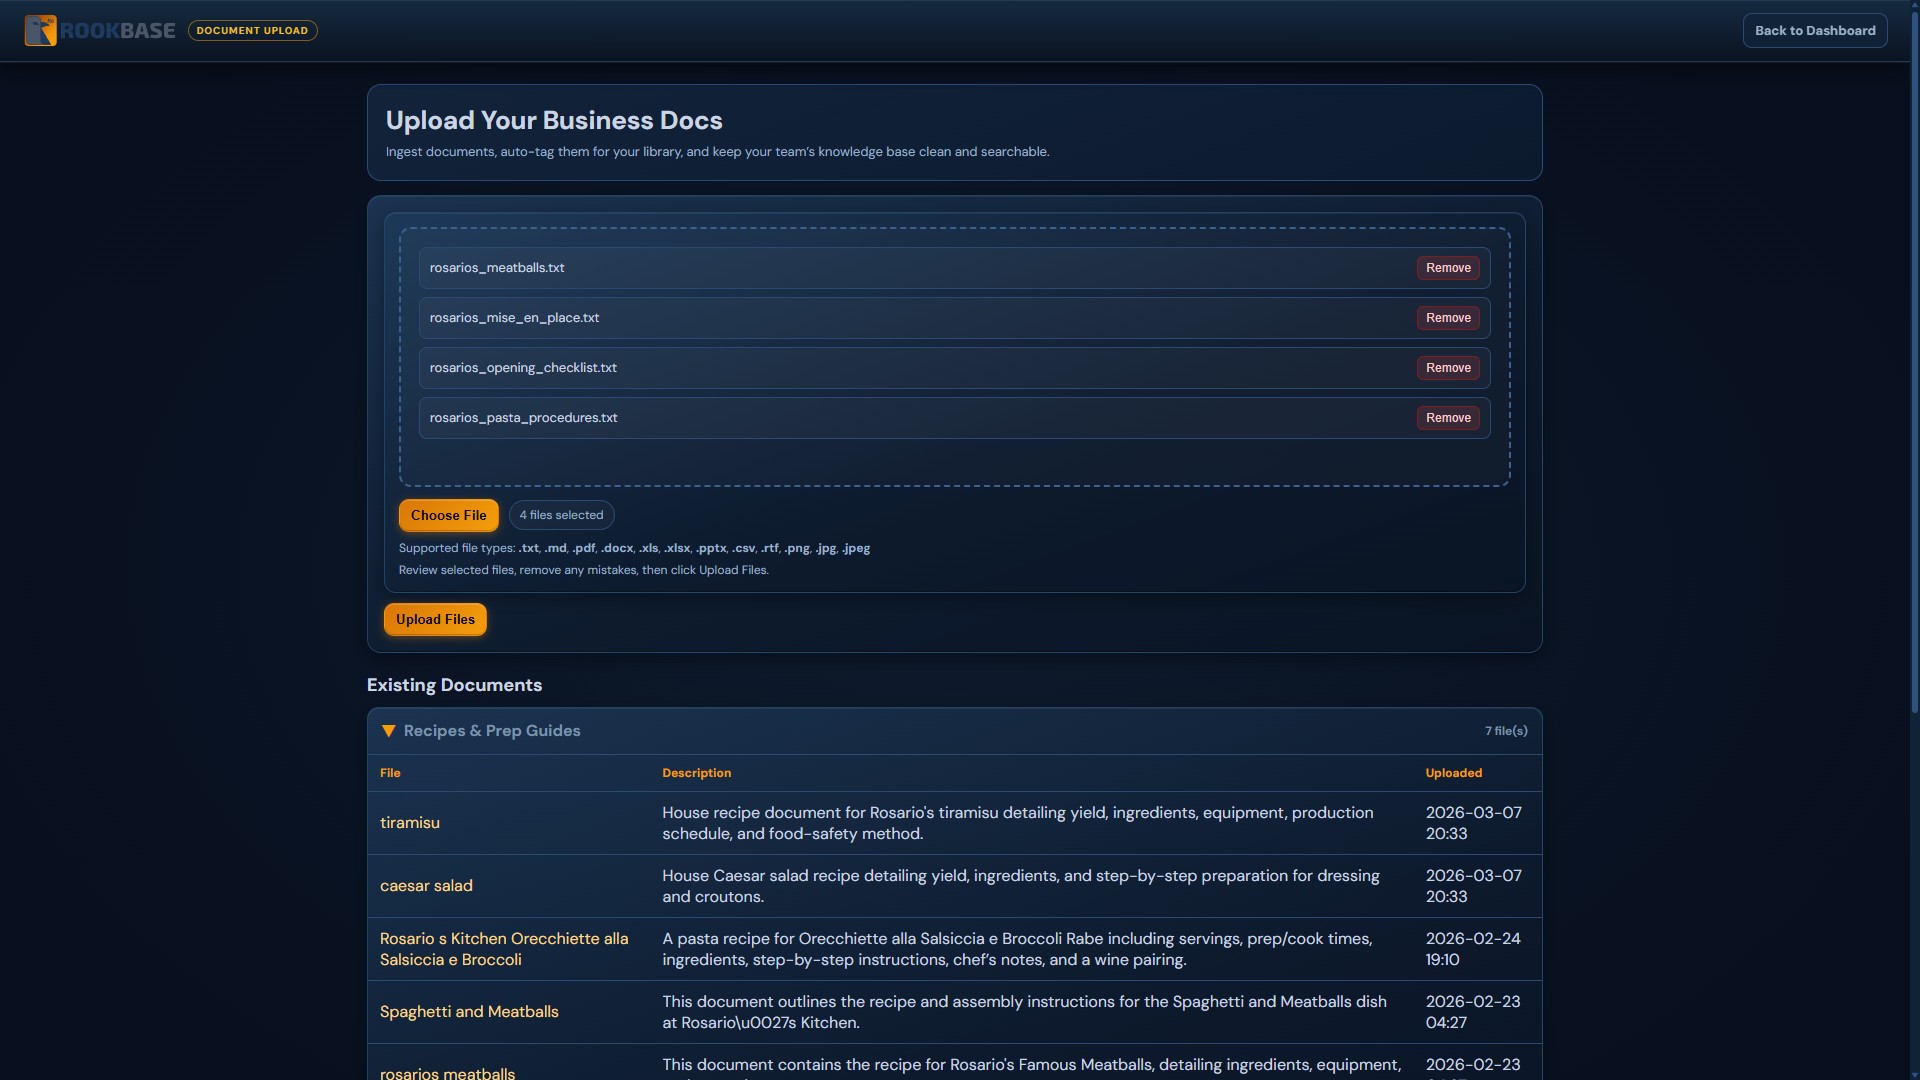Click the Document Upload badge
Image resolution: width=1920 pixels, height=1080 pixels.
(x=252, y=30)
